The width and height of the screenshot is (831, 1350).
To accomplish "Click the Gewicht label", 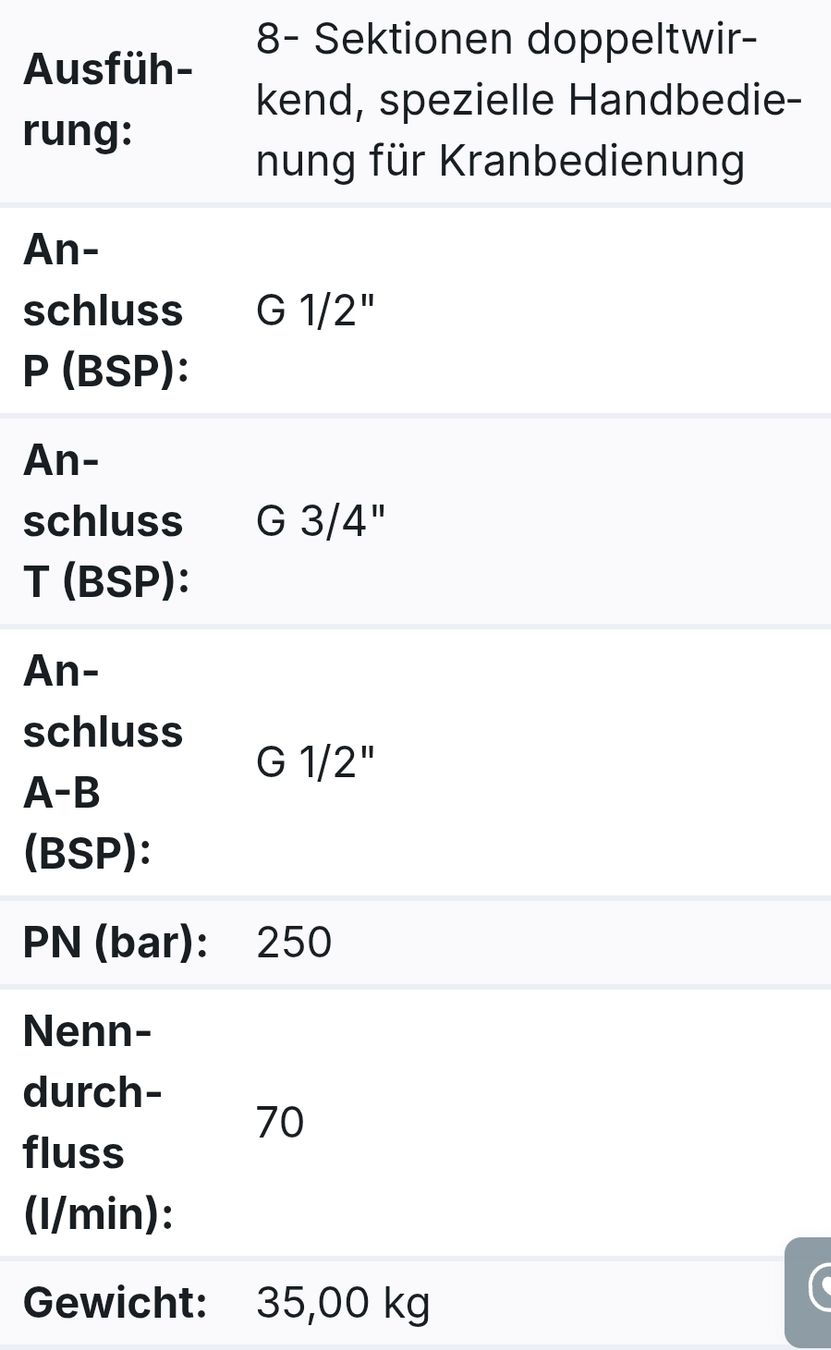I will coord(115,1302).
